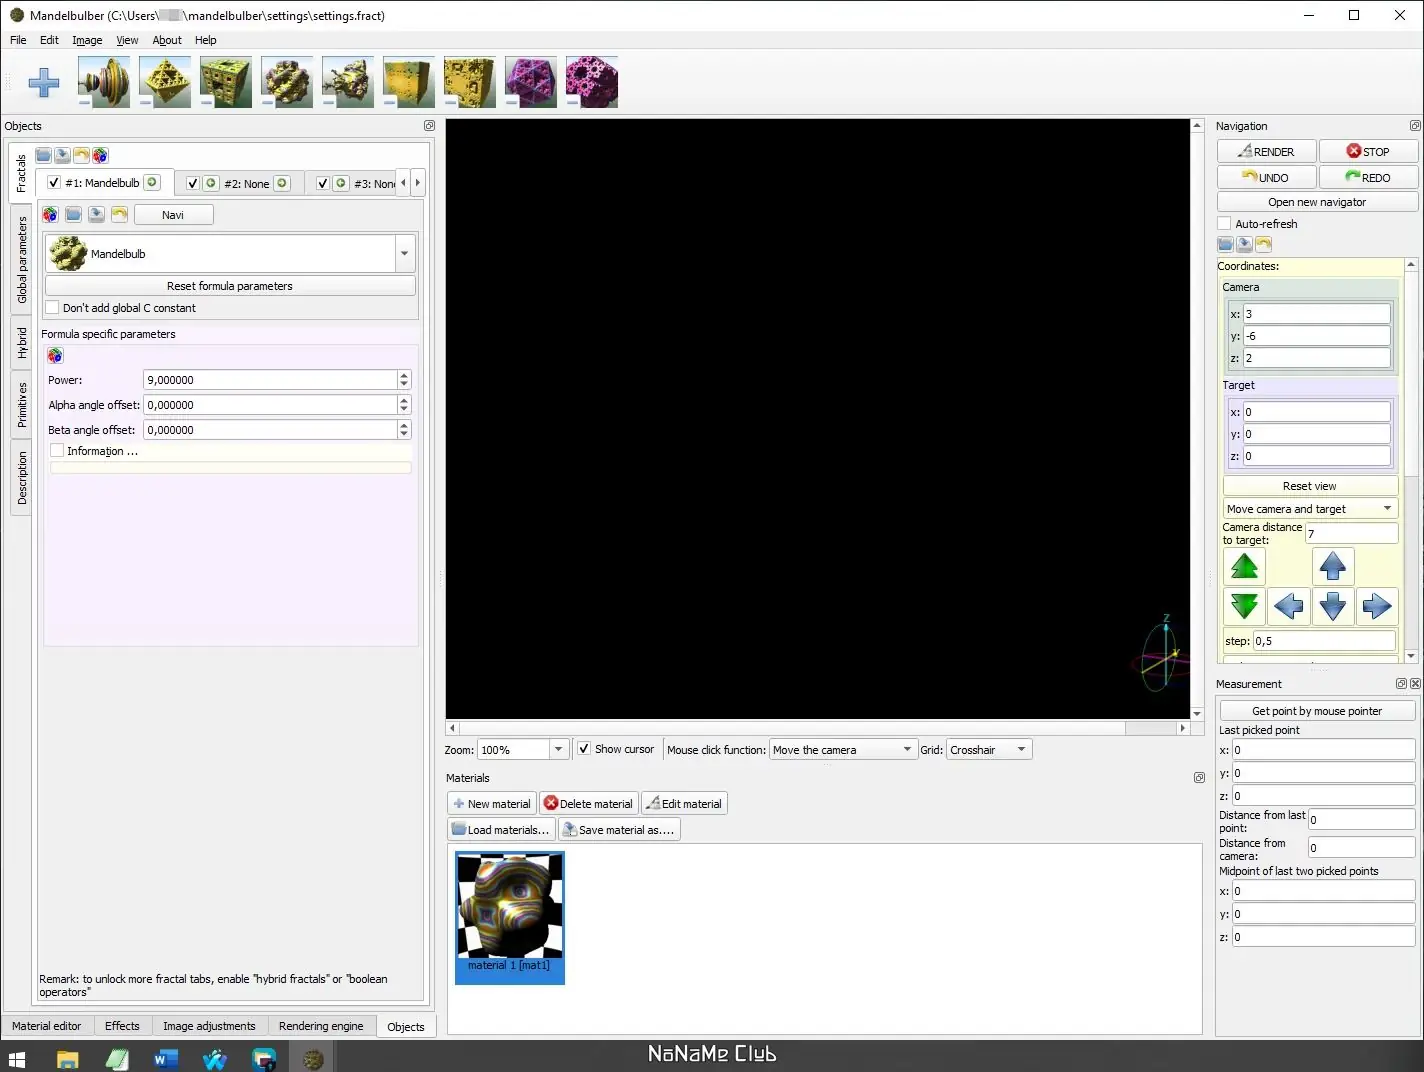Load the Sierpinski octahedron preset thumbnail
Viewport: 1424px width, 1072px height.
point(165,82)
